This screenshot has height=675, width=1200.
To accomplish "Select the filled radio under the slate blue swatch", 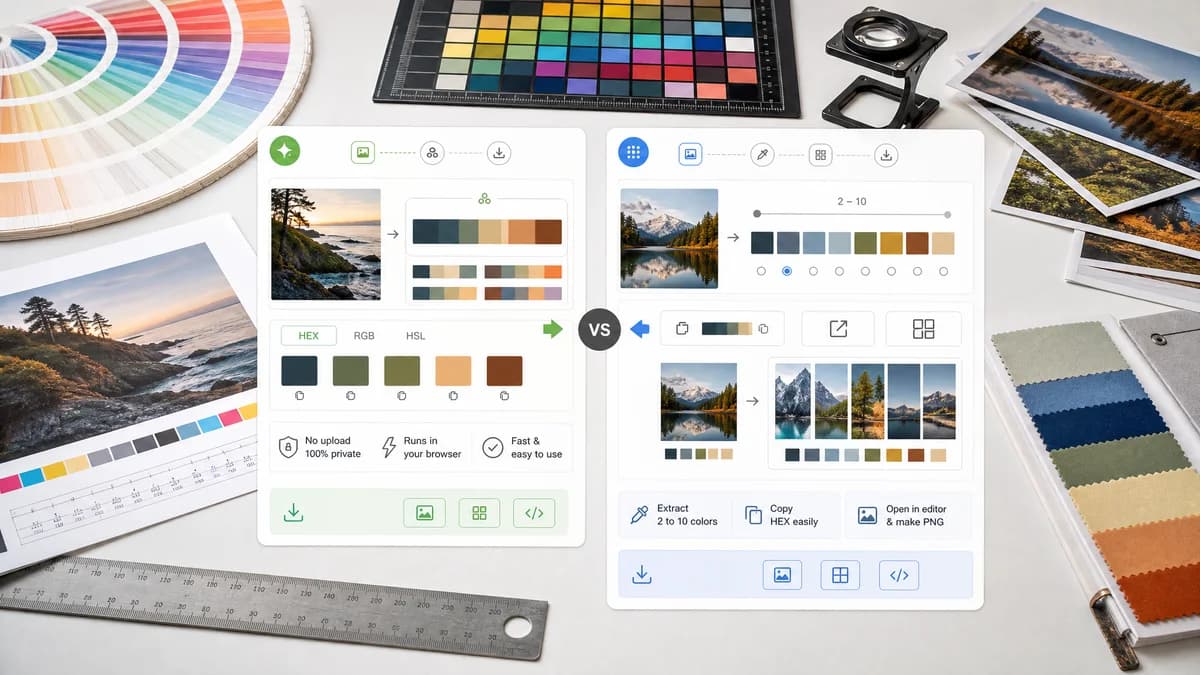I will pyautogui.click(x=787, y=271).
